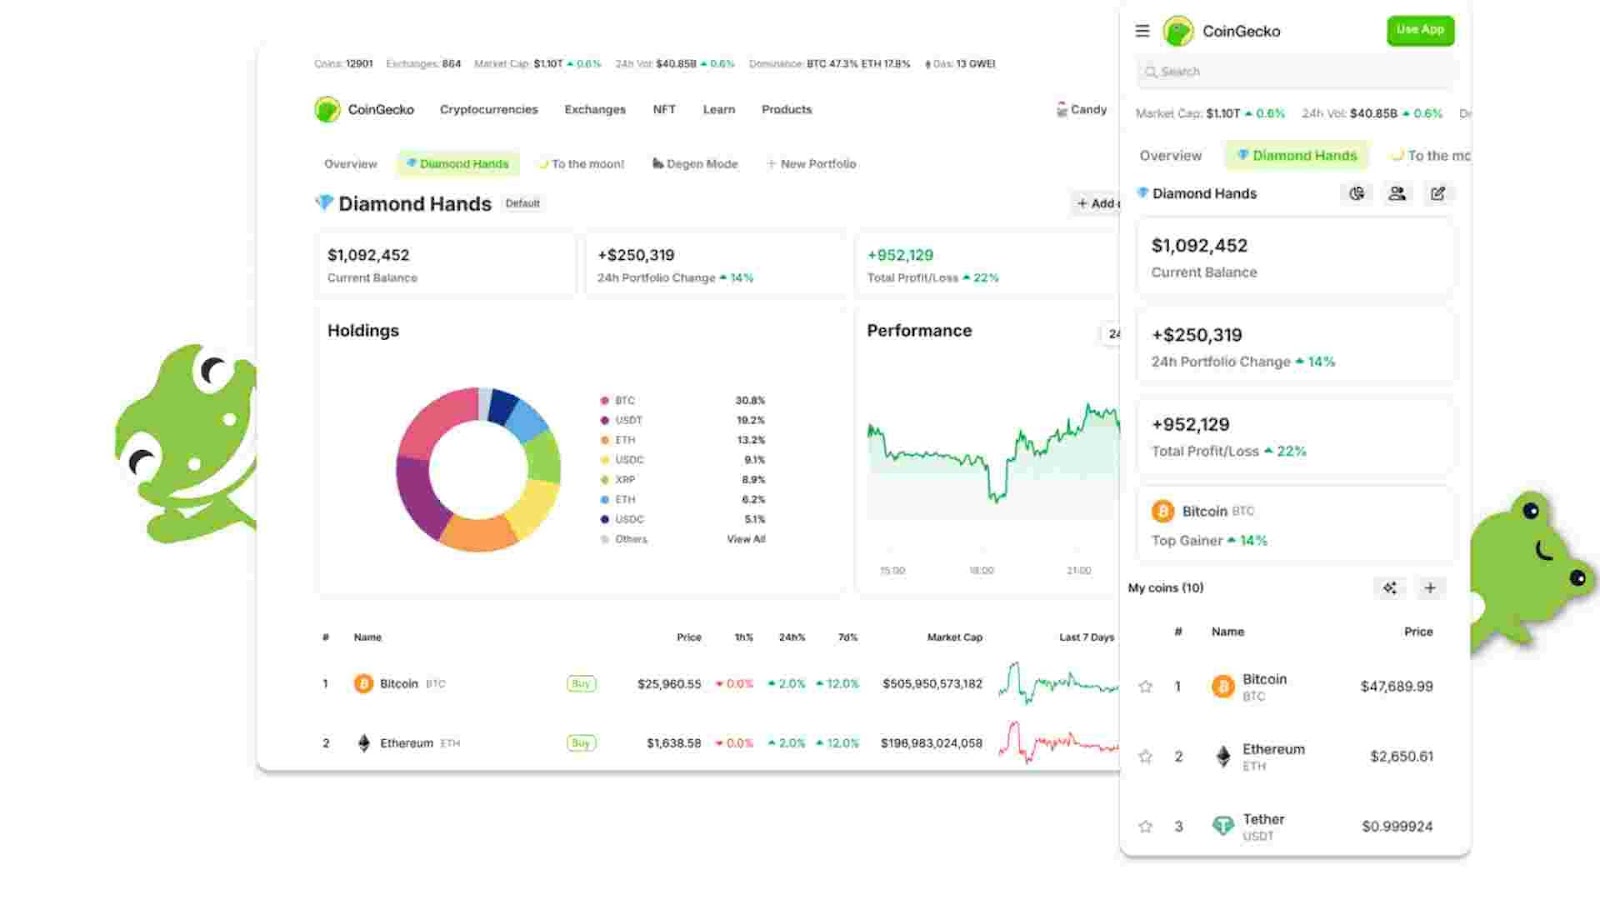
Task: Click the edit portfolio pencil icon
Action: click(1438, 194)
